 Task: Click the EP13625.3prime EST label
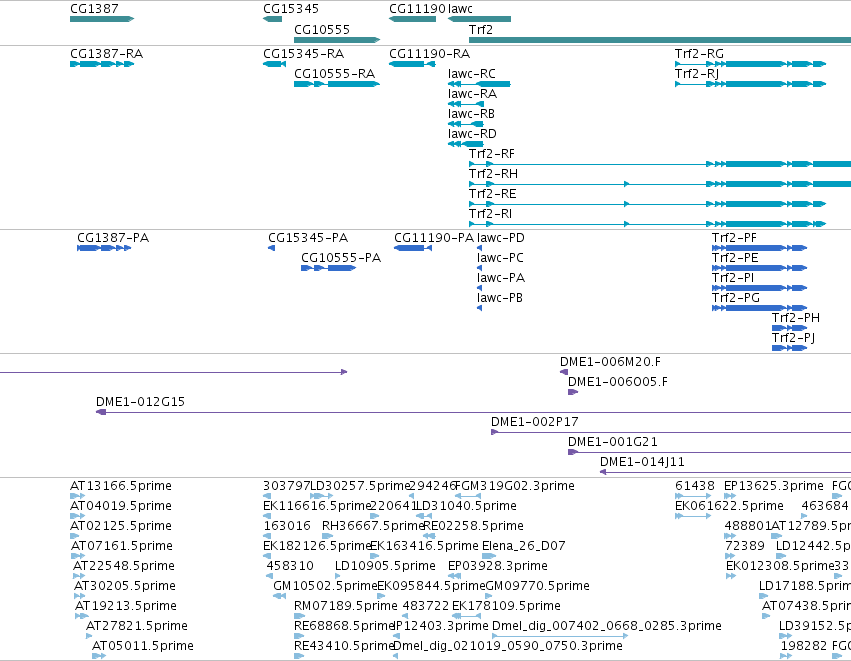[x=773, y=486]
